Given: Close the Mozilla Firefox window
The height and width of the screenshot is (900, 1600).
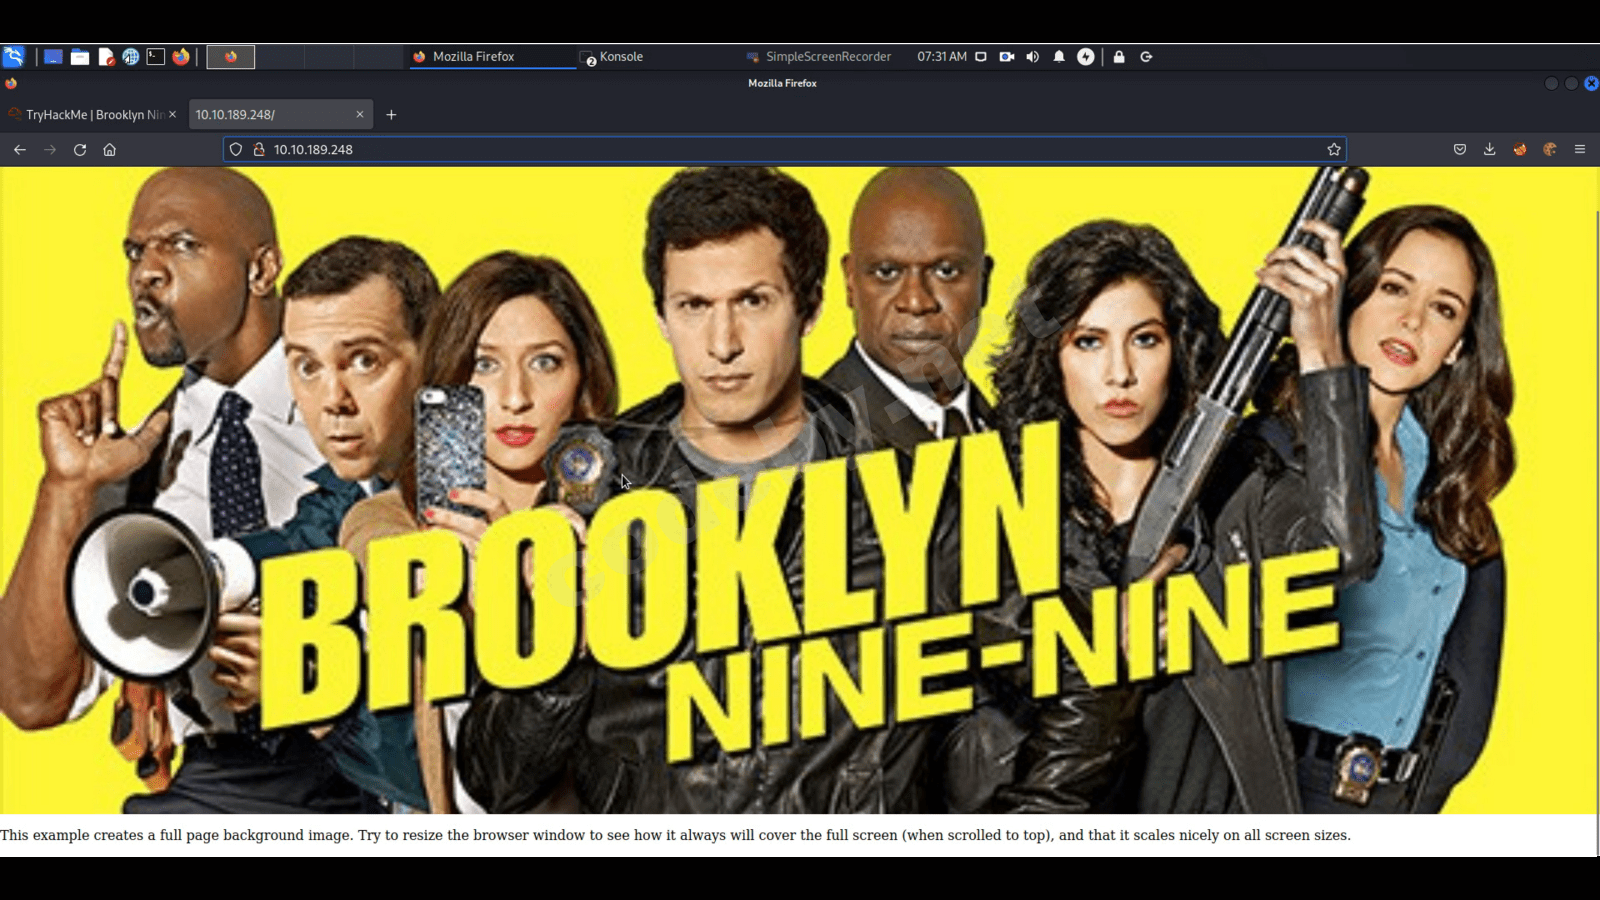Looking at the screenshot, I should (1591, 84).
